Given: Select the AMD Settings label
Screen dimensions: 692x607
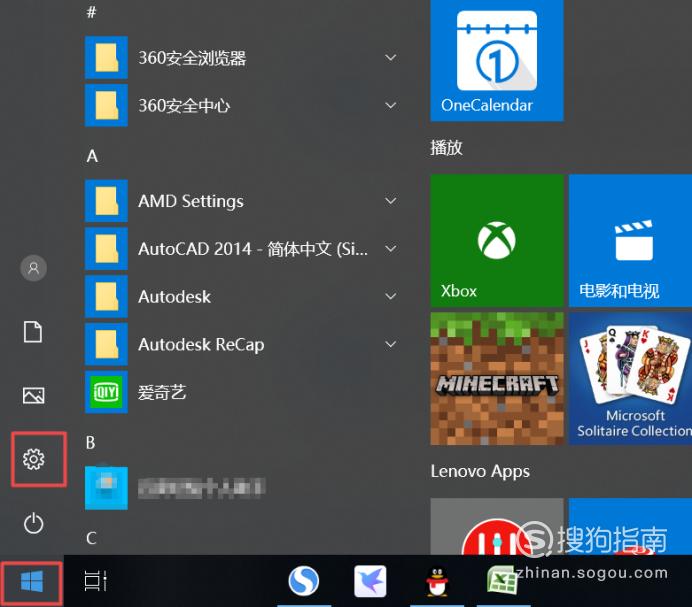Looking at the screenshot, I should click(x=191, y=201).
